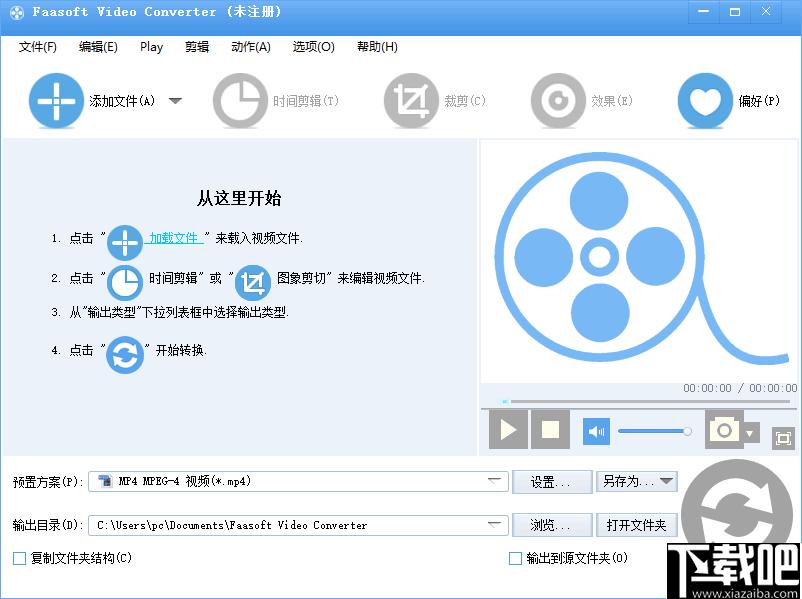Open the 动作(A) menu

(251, 47)
